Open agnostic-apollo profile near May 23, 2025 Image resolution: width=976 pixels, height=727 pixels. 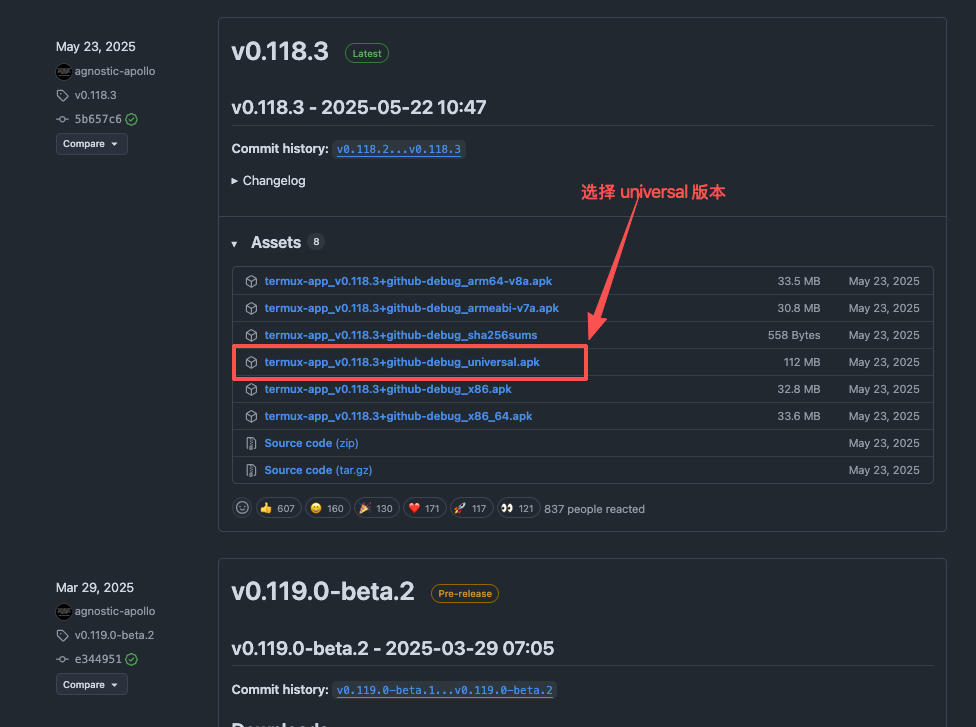(115, 72)
